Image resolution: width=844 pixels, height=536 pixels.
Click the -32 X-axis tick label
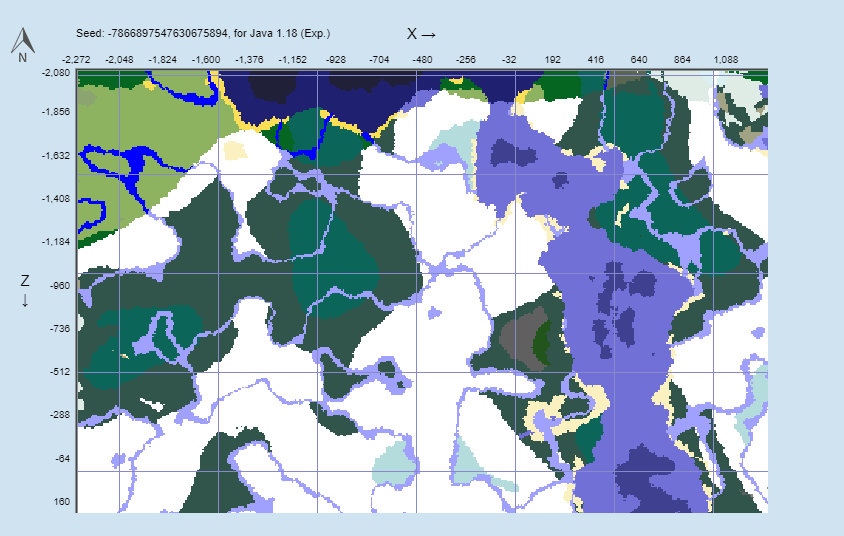[509, 60]
